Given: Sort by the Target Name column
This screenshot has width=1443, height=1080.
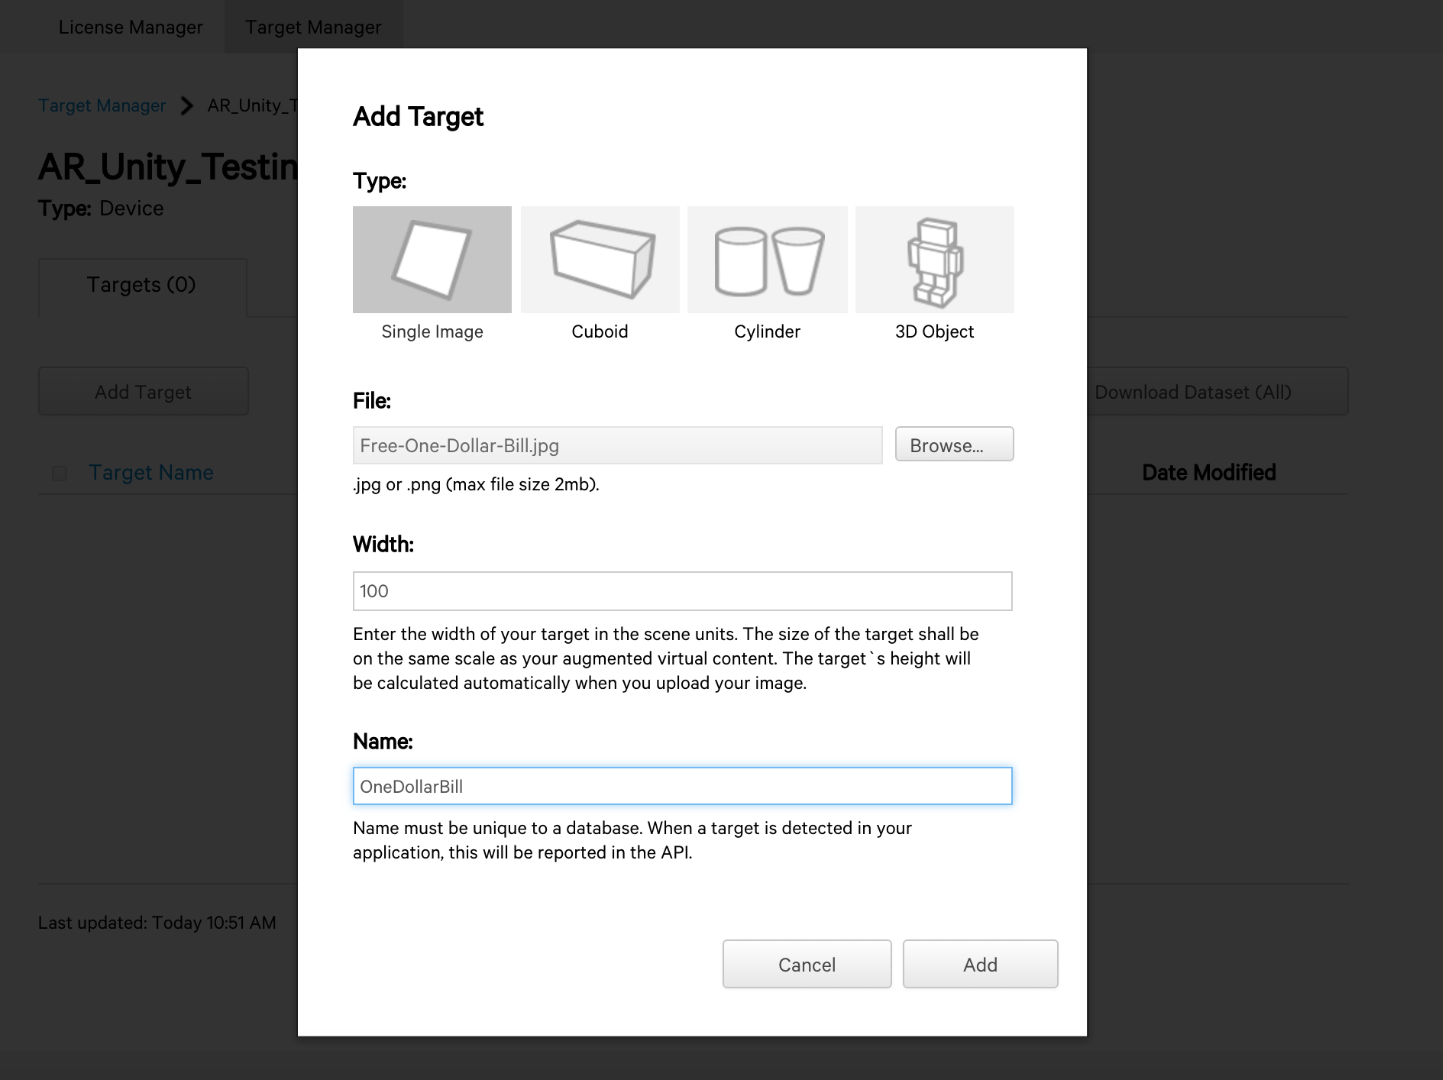Looking at the screenshot, I should (x=150, y=472).
